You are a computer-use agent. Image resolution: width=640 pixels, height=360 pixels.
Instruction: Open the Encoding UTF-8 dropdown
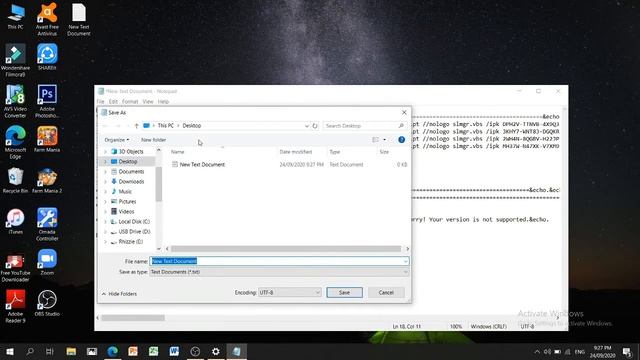pos(289,292)
